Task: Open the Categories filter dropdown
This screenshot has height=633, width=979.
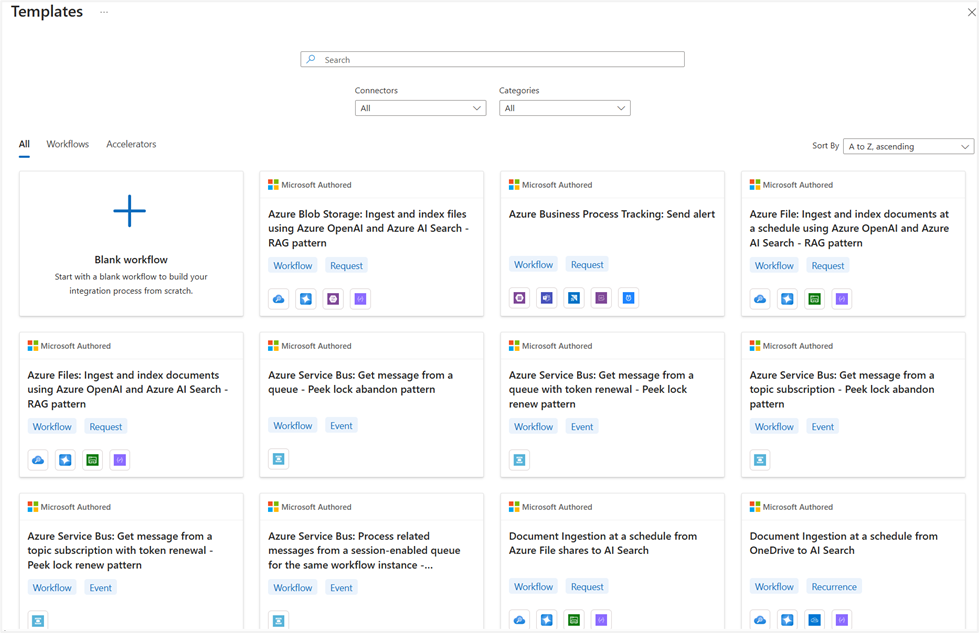Action: (x=564, y=108)
